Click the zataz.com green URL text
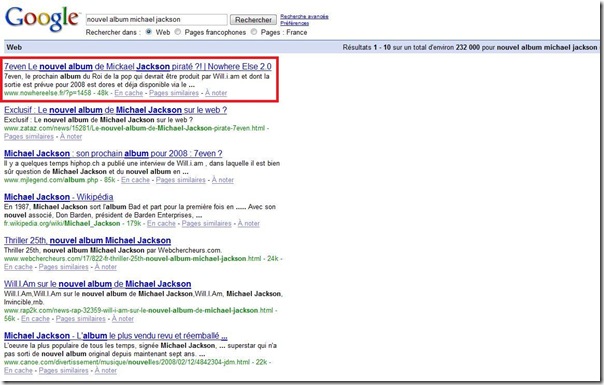The image size is (604, 385). [134, 128]
